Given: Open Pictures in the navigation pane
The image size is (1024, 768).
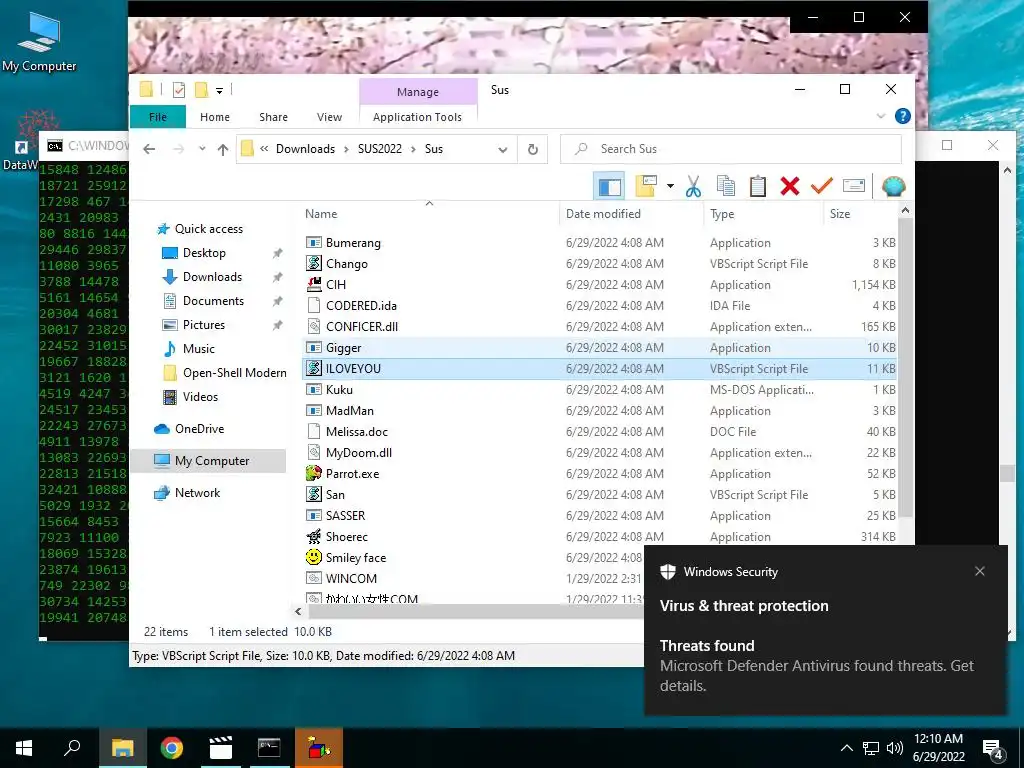Looking at the screenshot, I should tap(203, 325).
